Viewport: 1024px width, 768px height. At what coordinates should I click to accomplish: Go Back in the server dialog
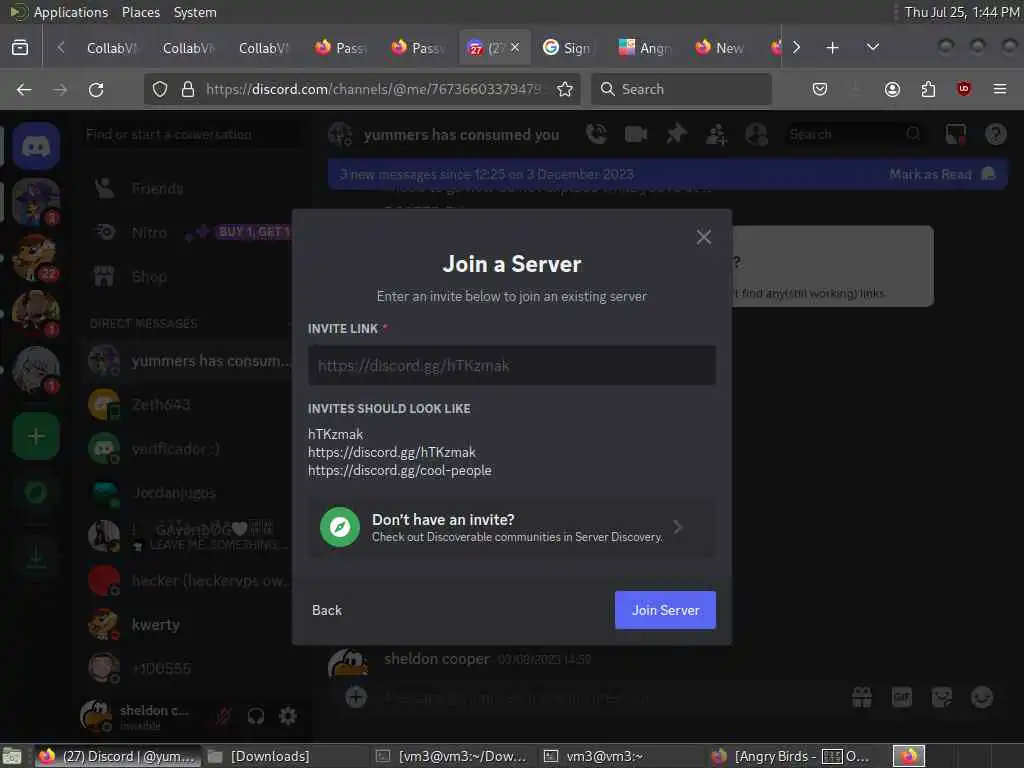pos(327,610)
